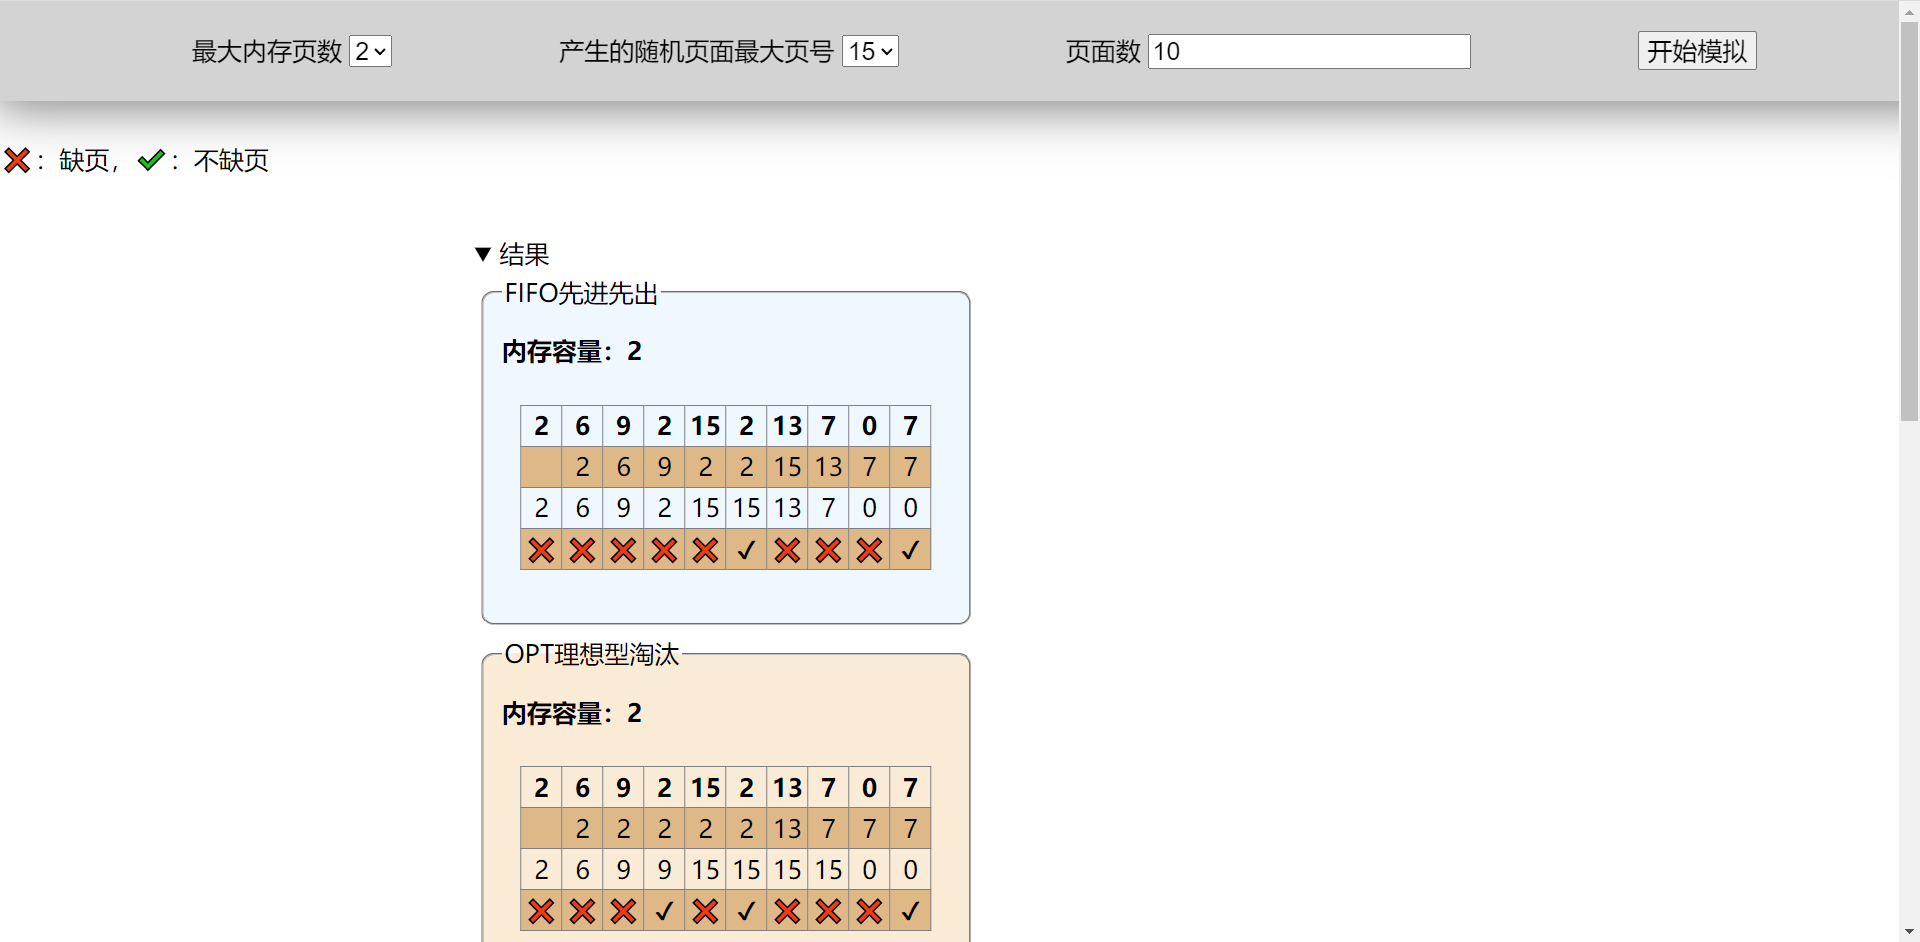
Task: Click FIFO fault mark in the first column
Action: click(x=541, y=550)
